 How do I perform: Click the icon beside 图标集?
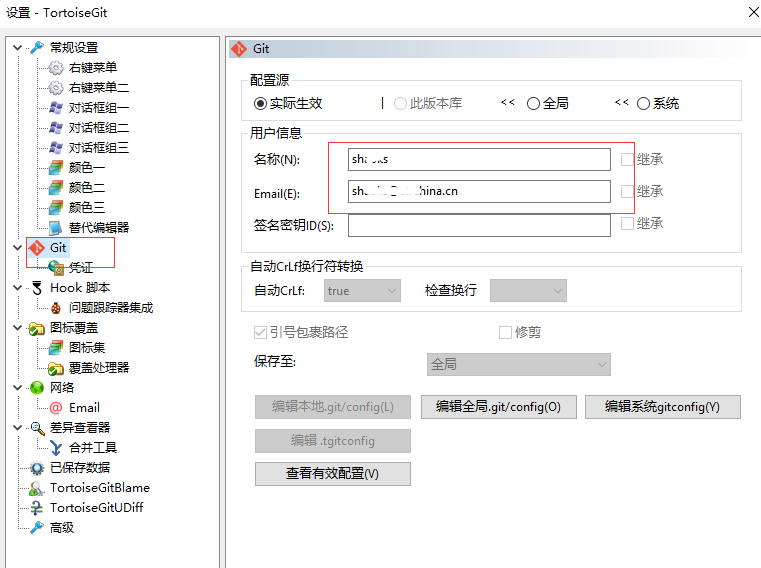coord(56,348)
